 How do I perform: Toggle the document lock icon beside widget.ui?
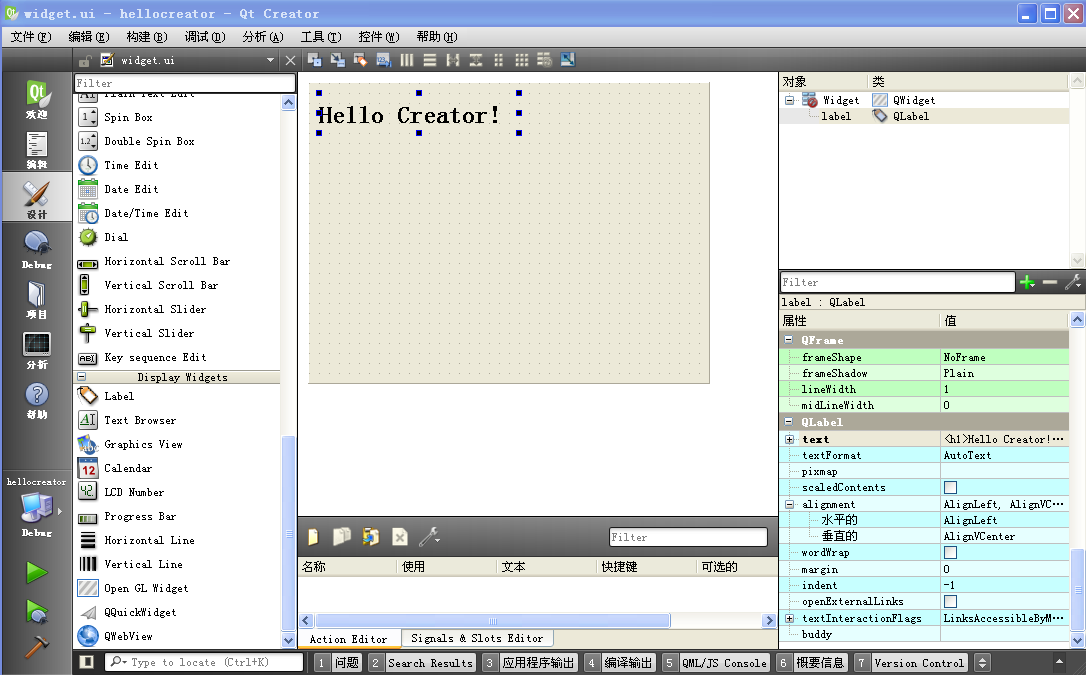[85, 61]
